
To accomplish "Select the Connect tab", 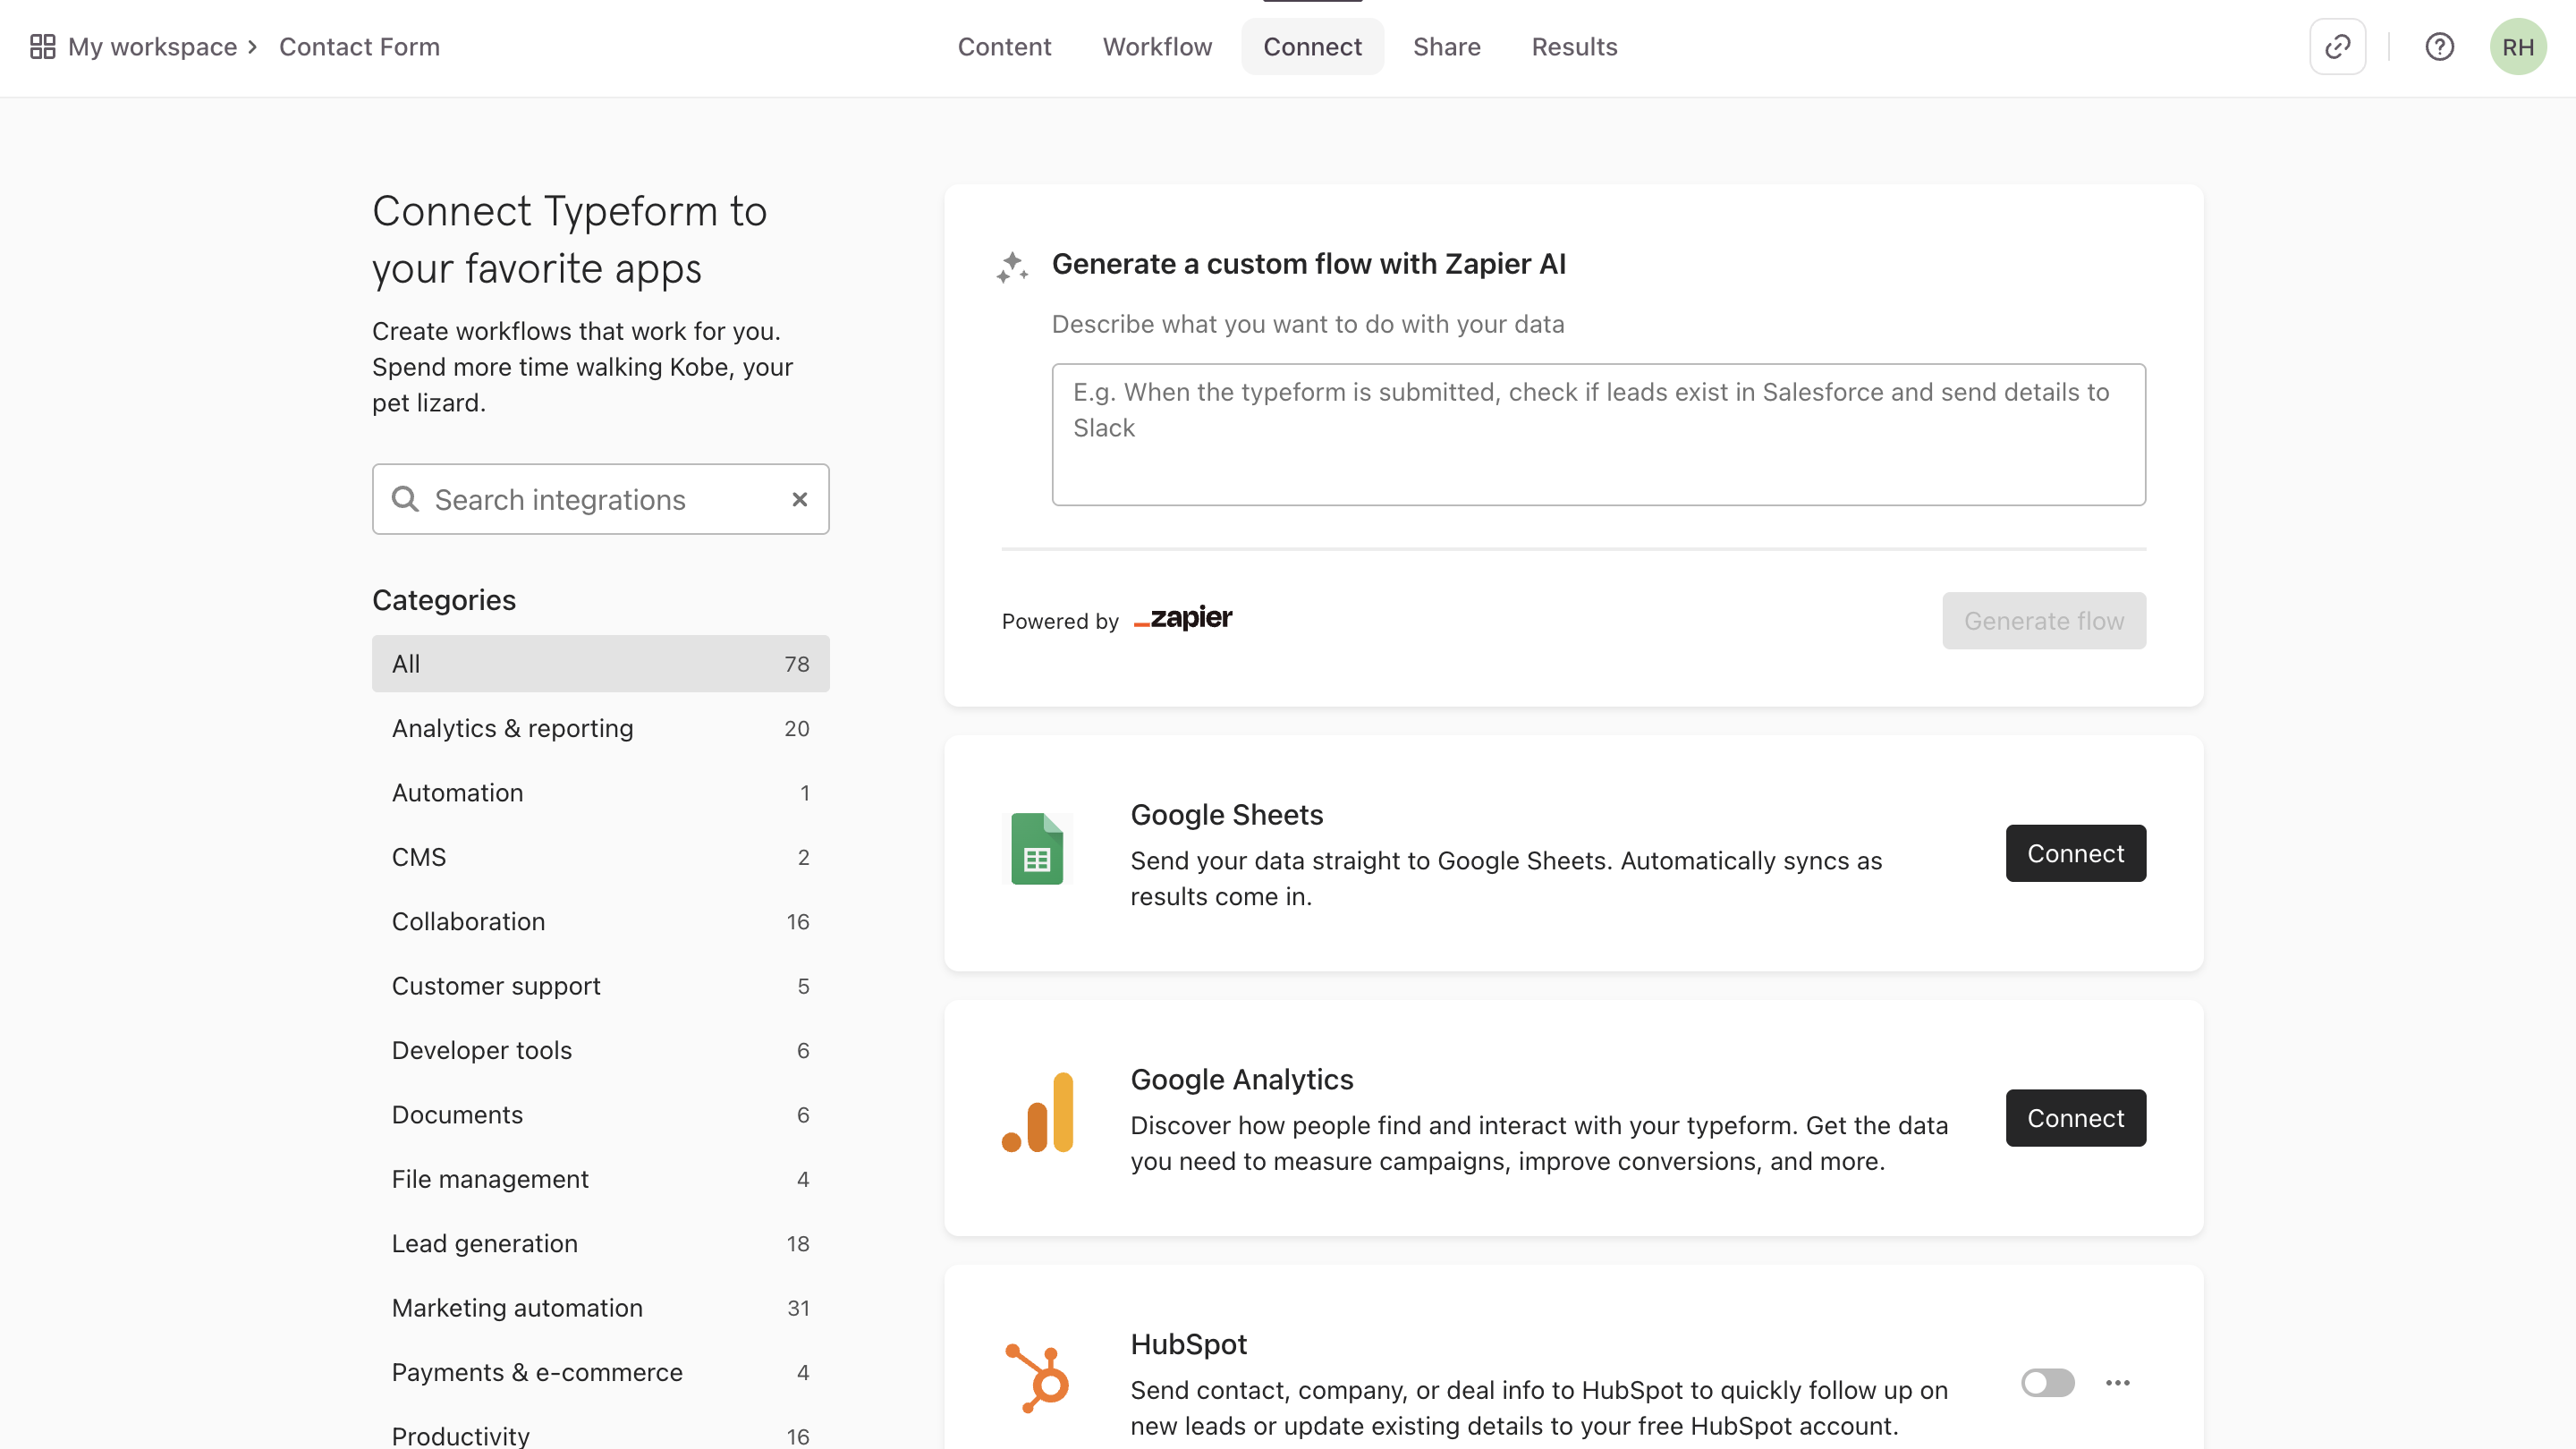I will [x=1312, y=47].
